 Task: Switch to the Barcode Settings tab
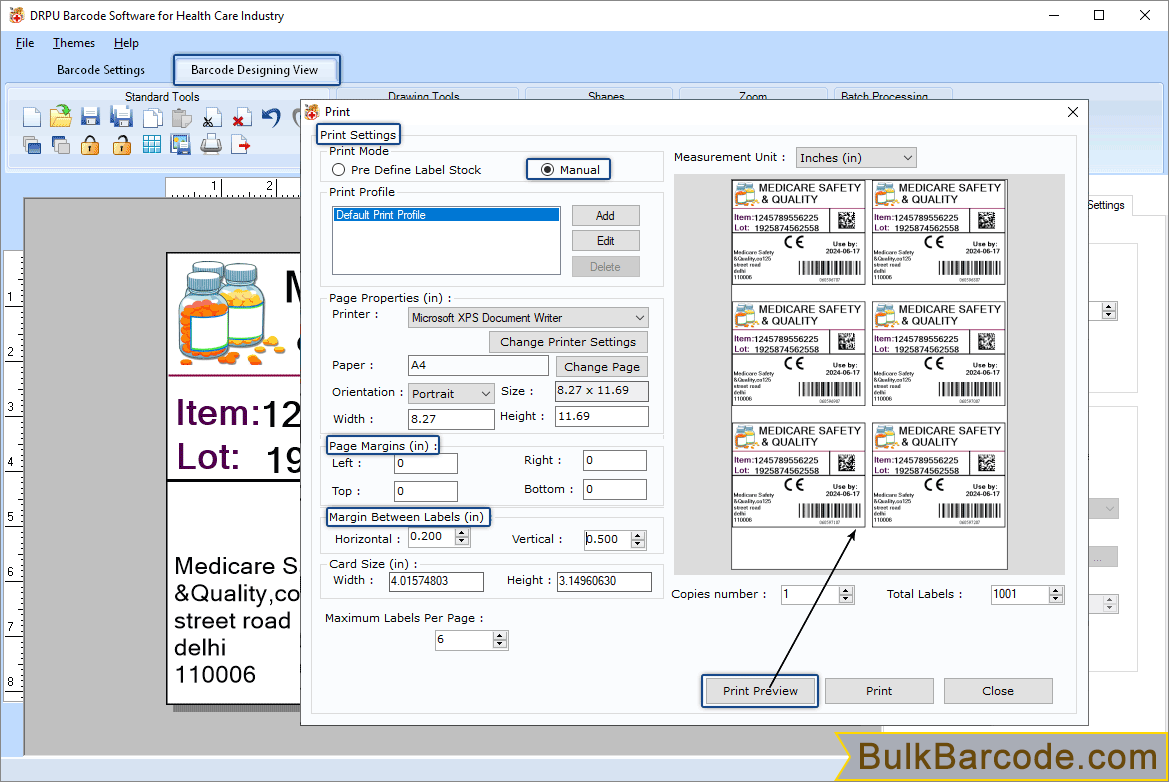click(101, 70)
